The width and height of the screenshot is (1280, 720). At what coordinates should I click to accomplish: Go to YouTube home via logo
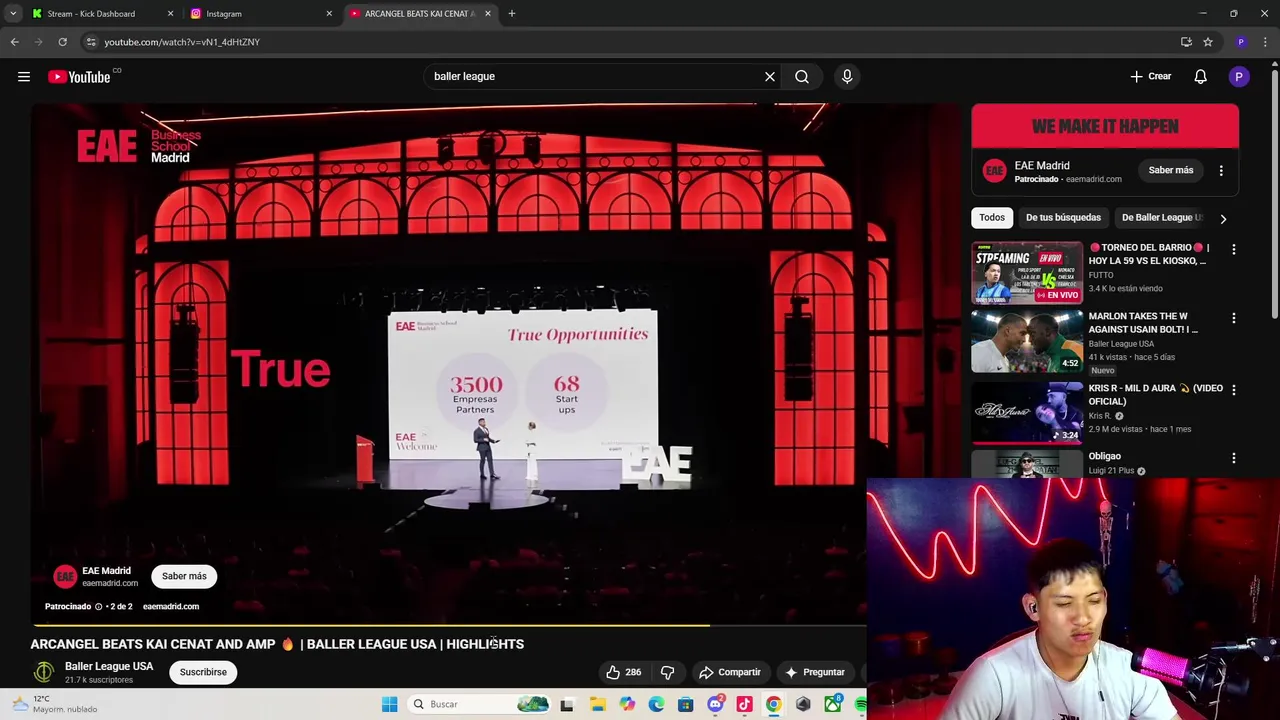80,77
